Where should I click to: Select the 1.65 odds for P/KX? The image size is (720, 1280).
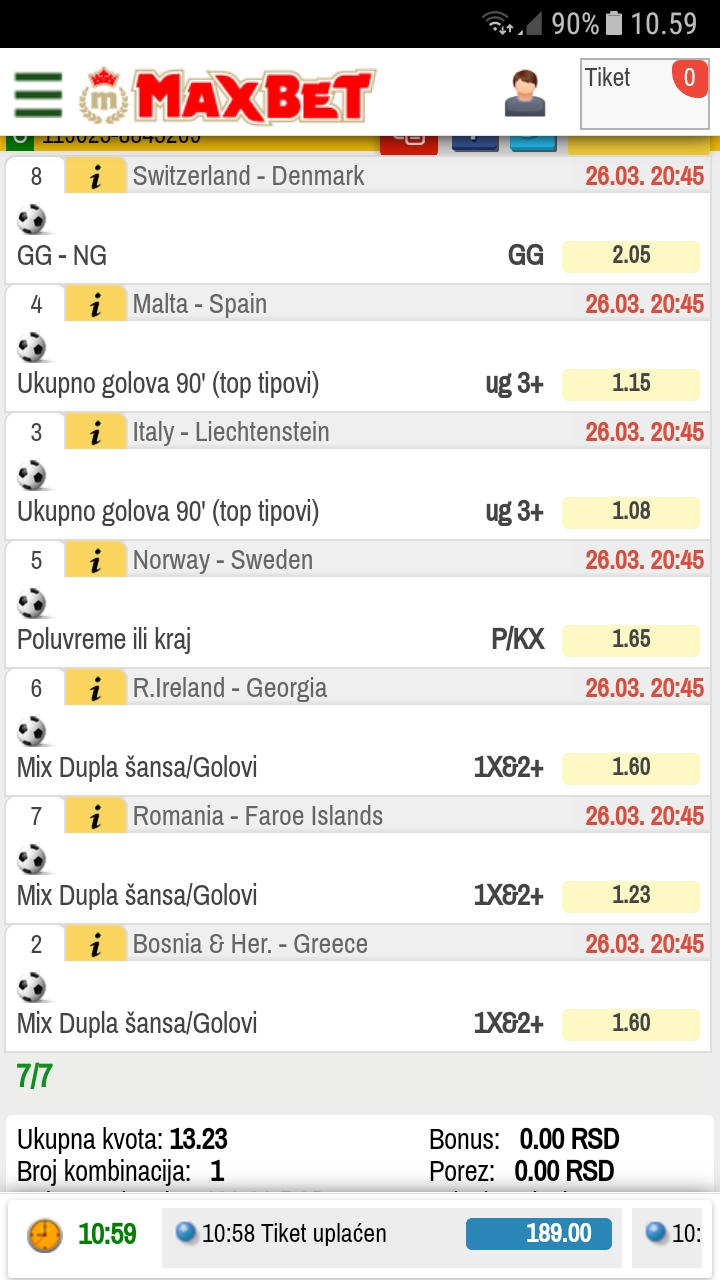(631, 640)
